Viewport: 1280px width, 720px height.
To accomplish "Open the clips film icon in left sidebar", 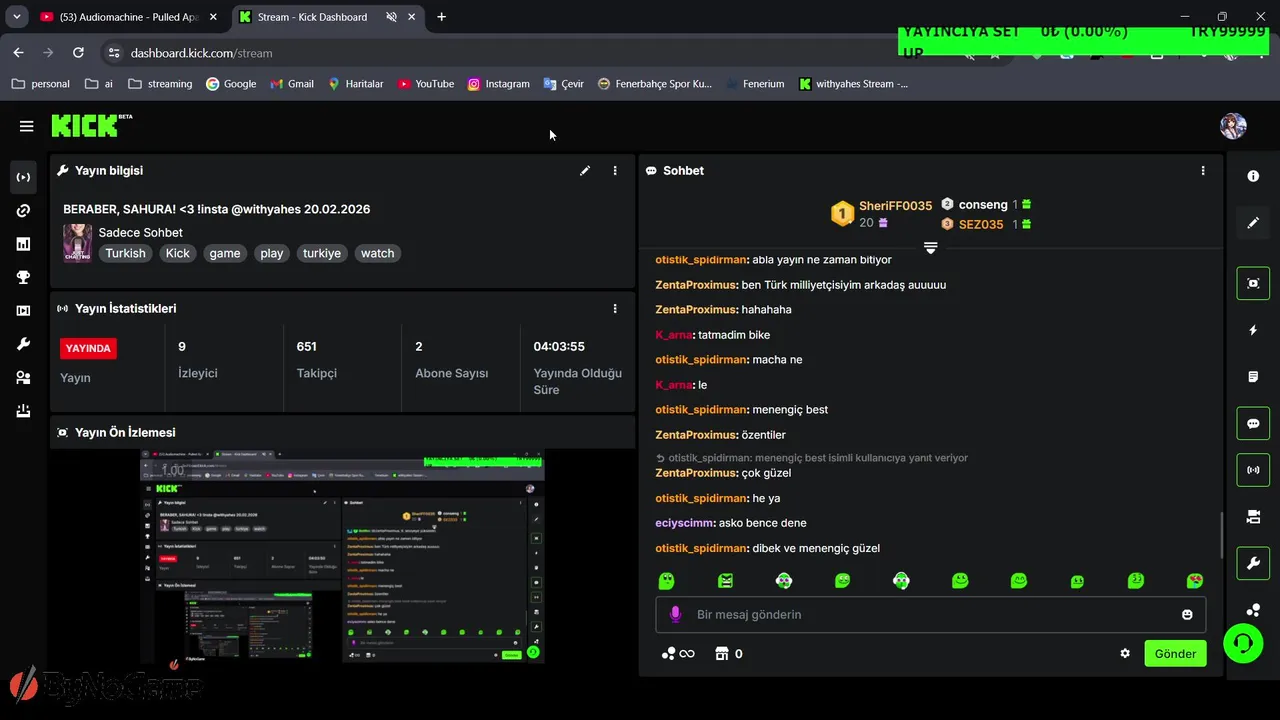I will coord(23,311).
